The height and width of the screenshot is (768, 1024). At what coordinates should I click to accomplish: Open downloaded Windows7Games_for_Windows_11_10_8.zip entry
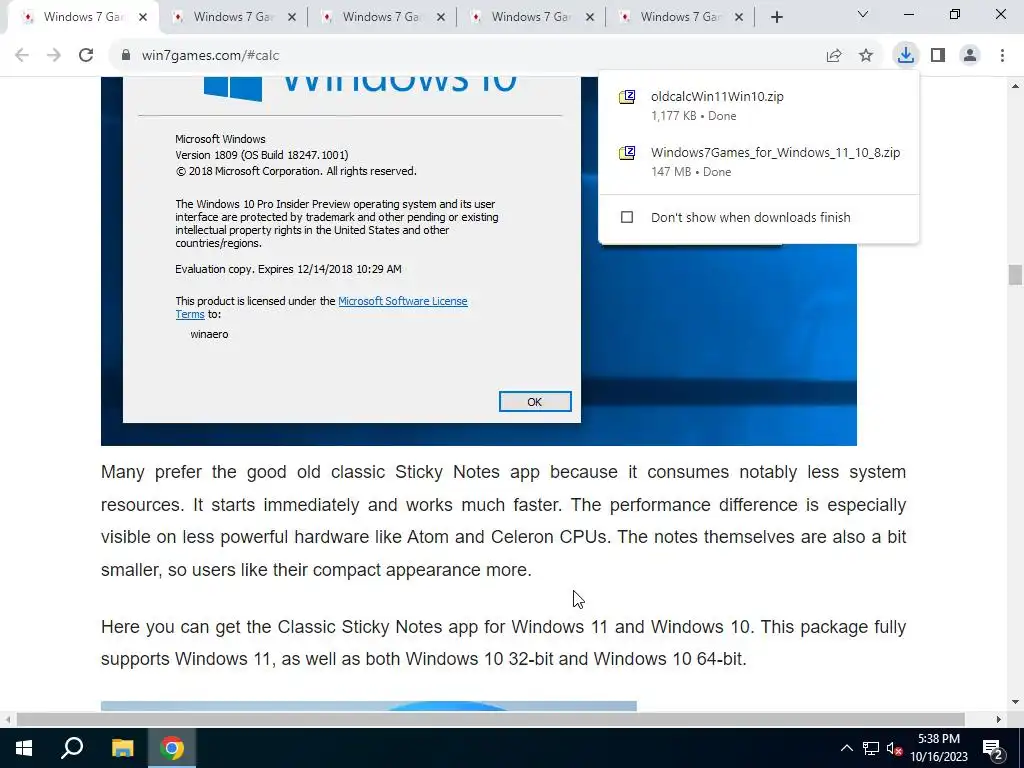point(758,161)
